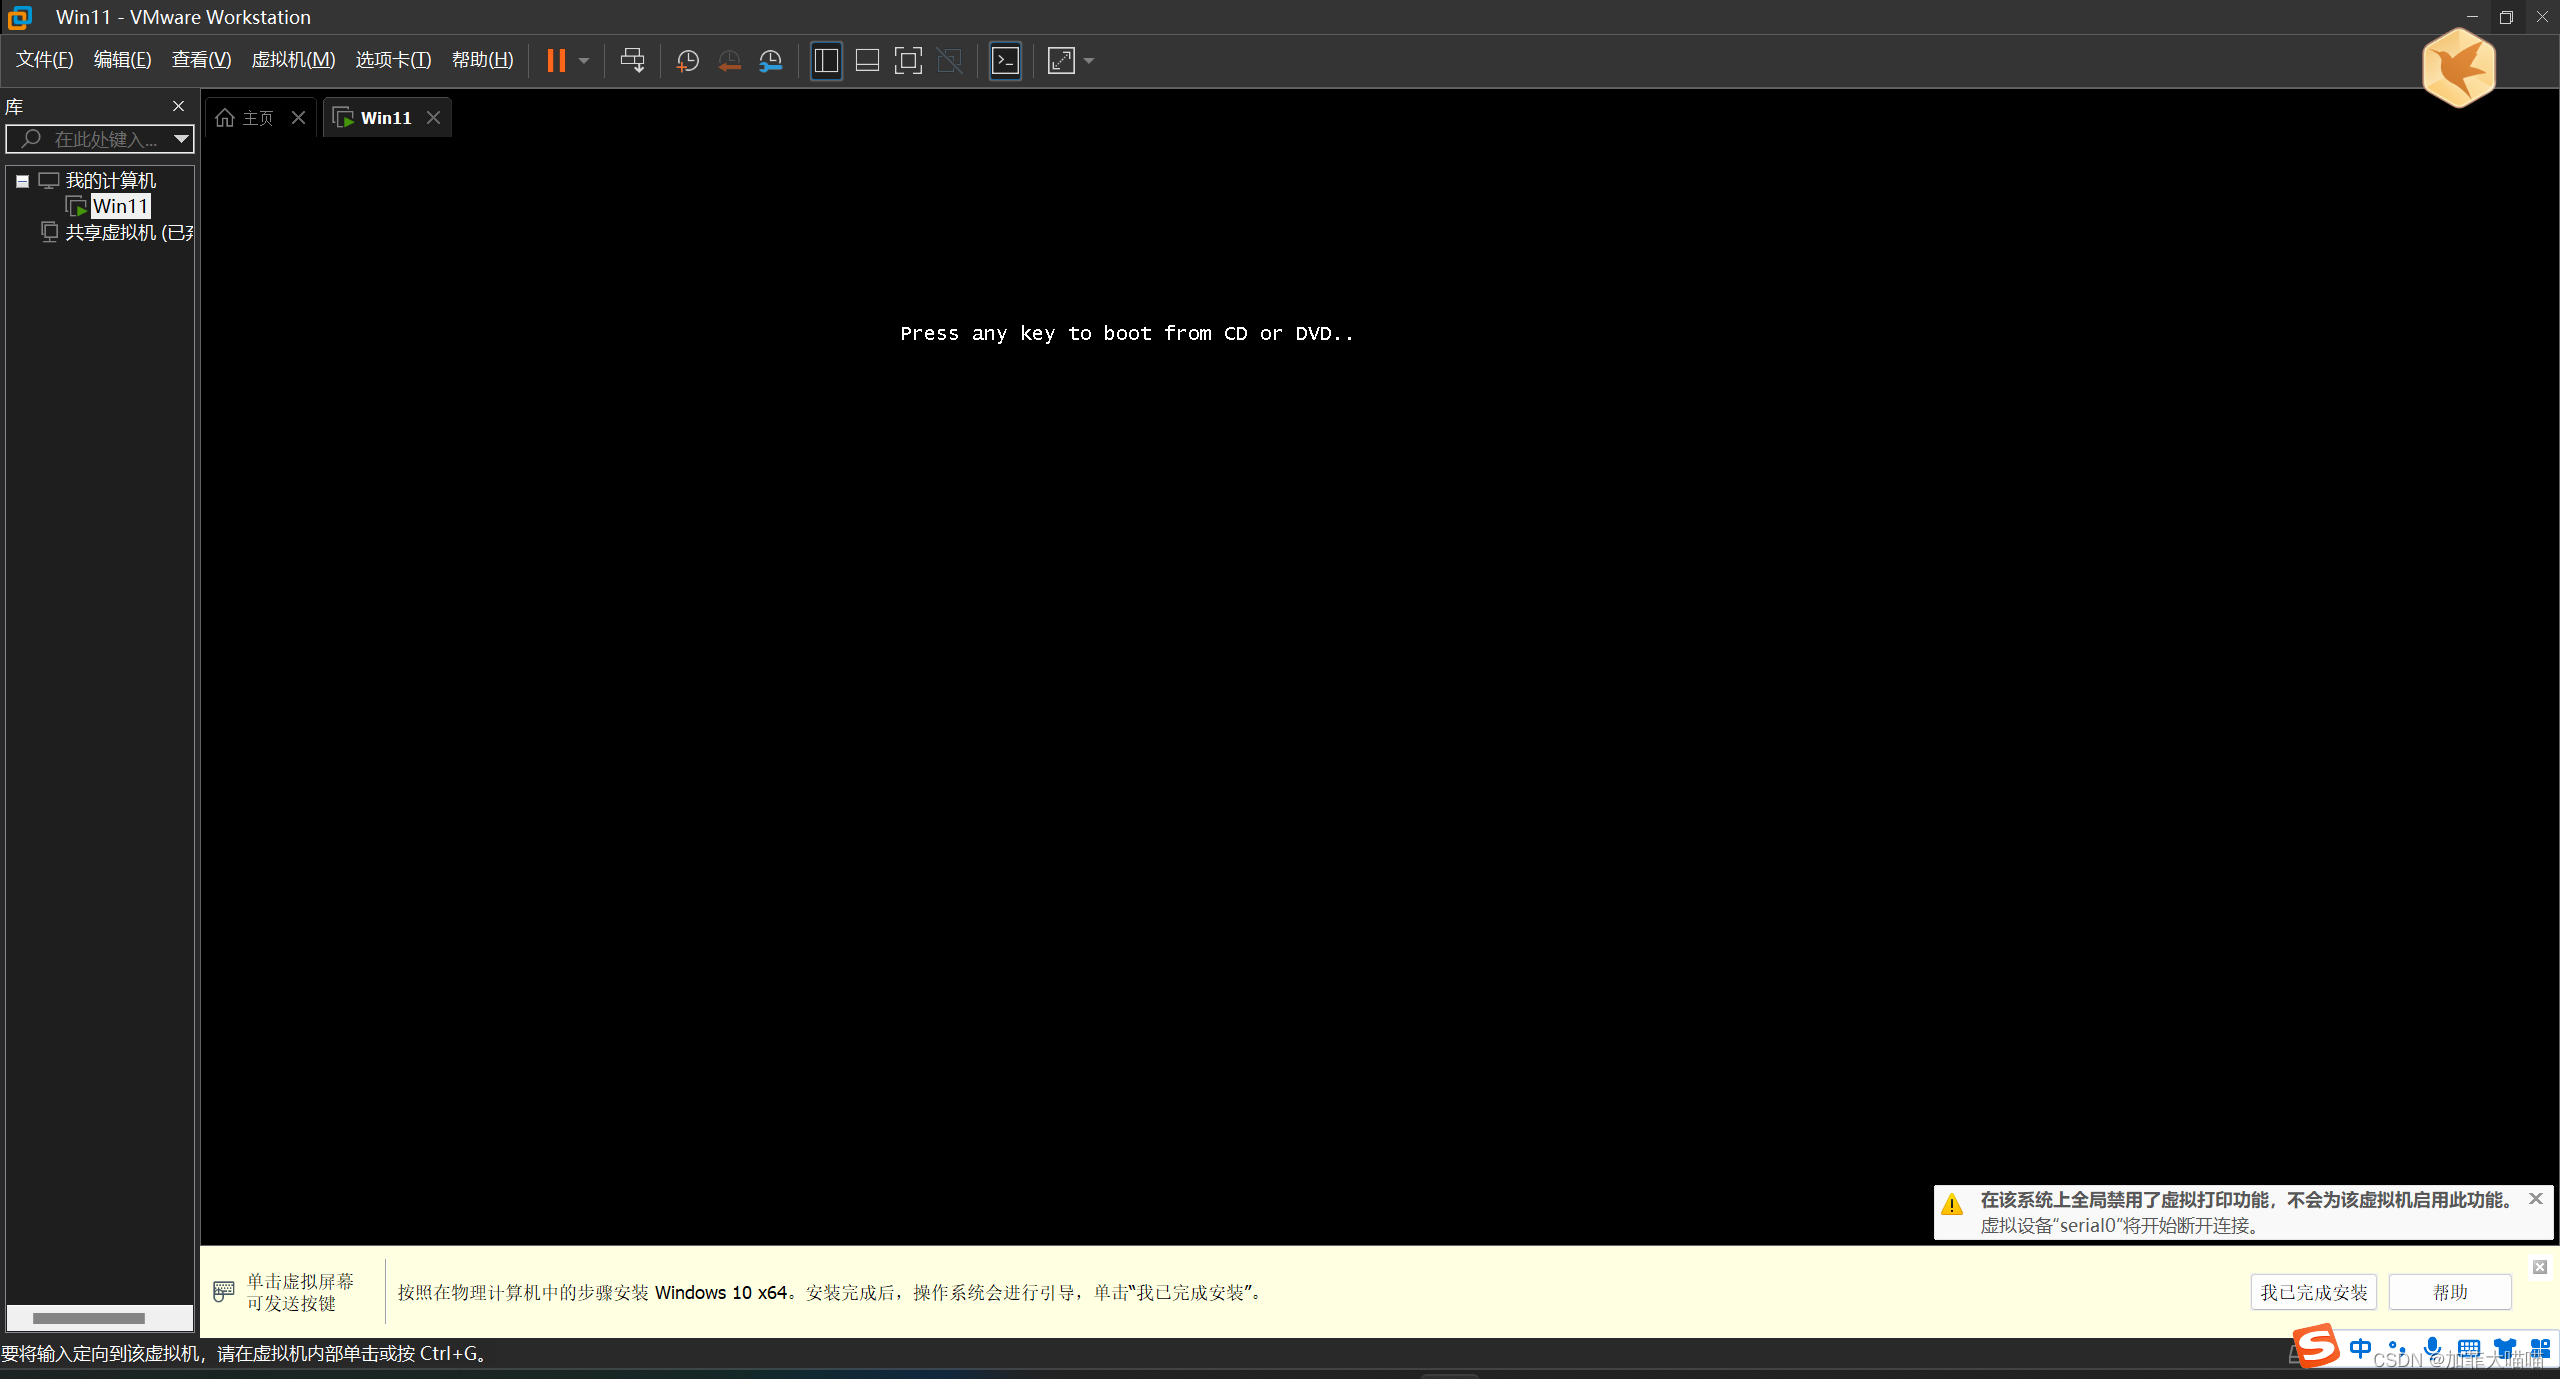The height and width of the screenshot is (1379, 2560).
Task: Click the monitor icon next to 我的计算机
Action: pyautogui.click(x=49, y=181)
